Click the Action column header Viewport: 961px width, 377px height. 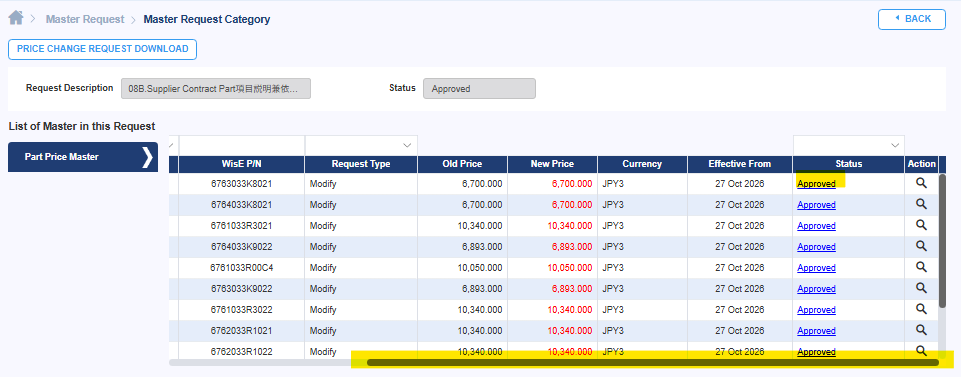tap(922, 164)
